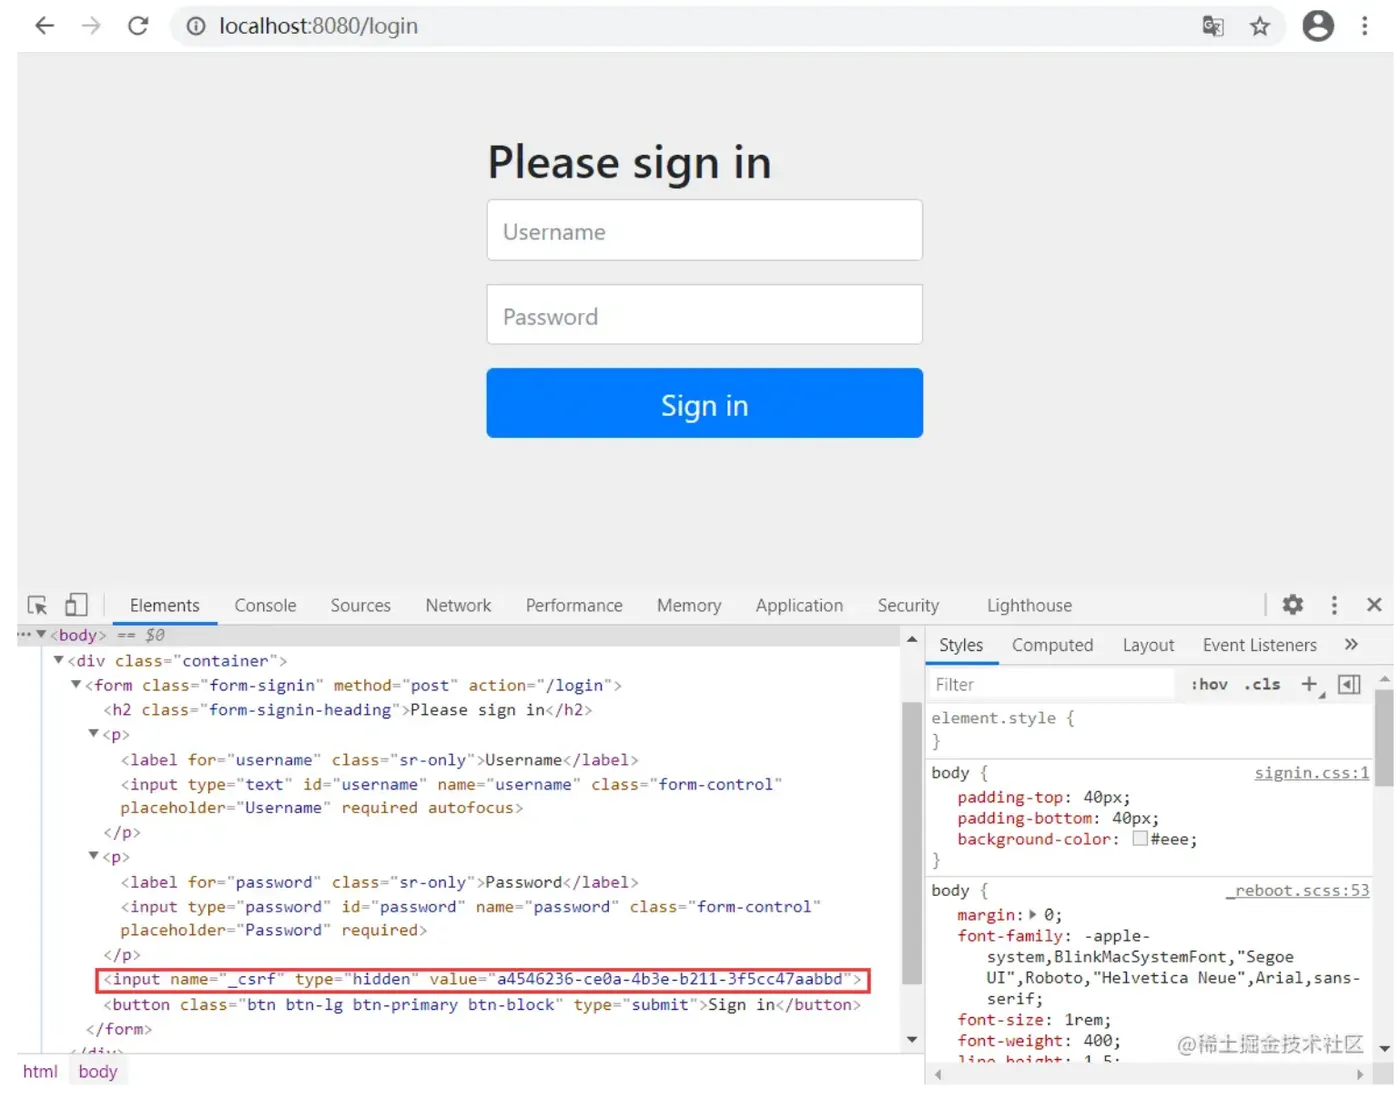
Task: Open signin.css:1 source link
Action: click(1312, 772)
